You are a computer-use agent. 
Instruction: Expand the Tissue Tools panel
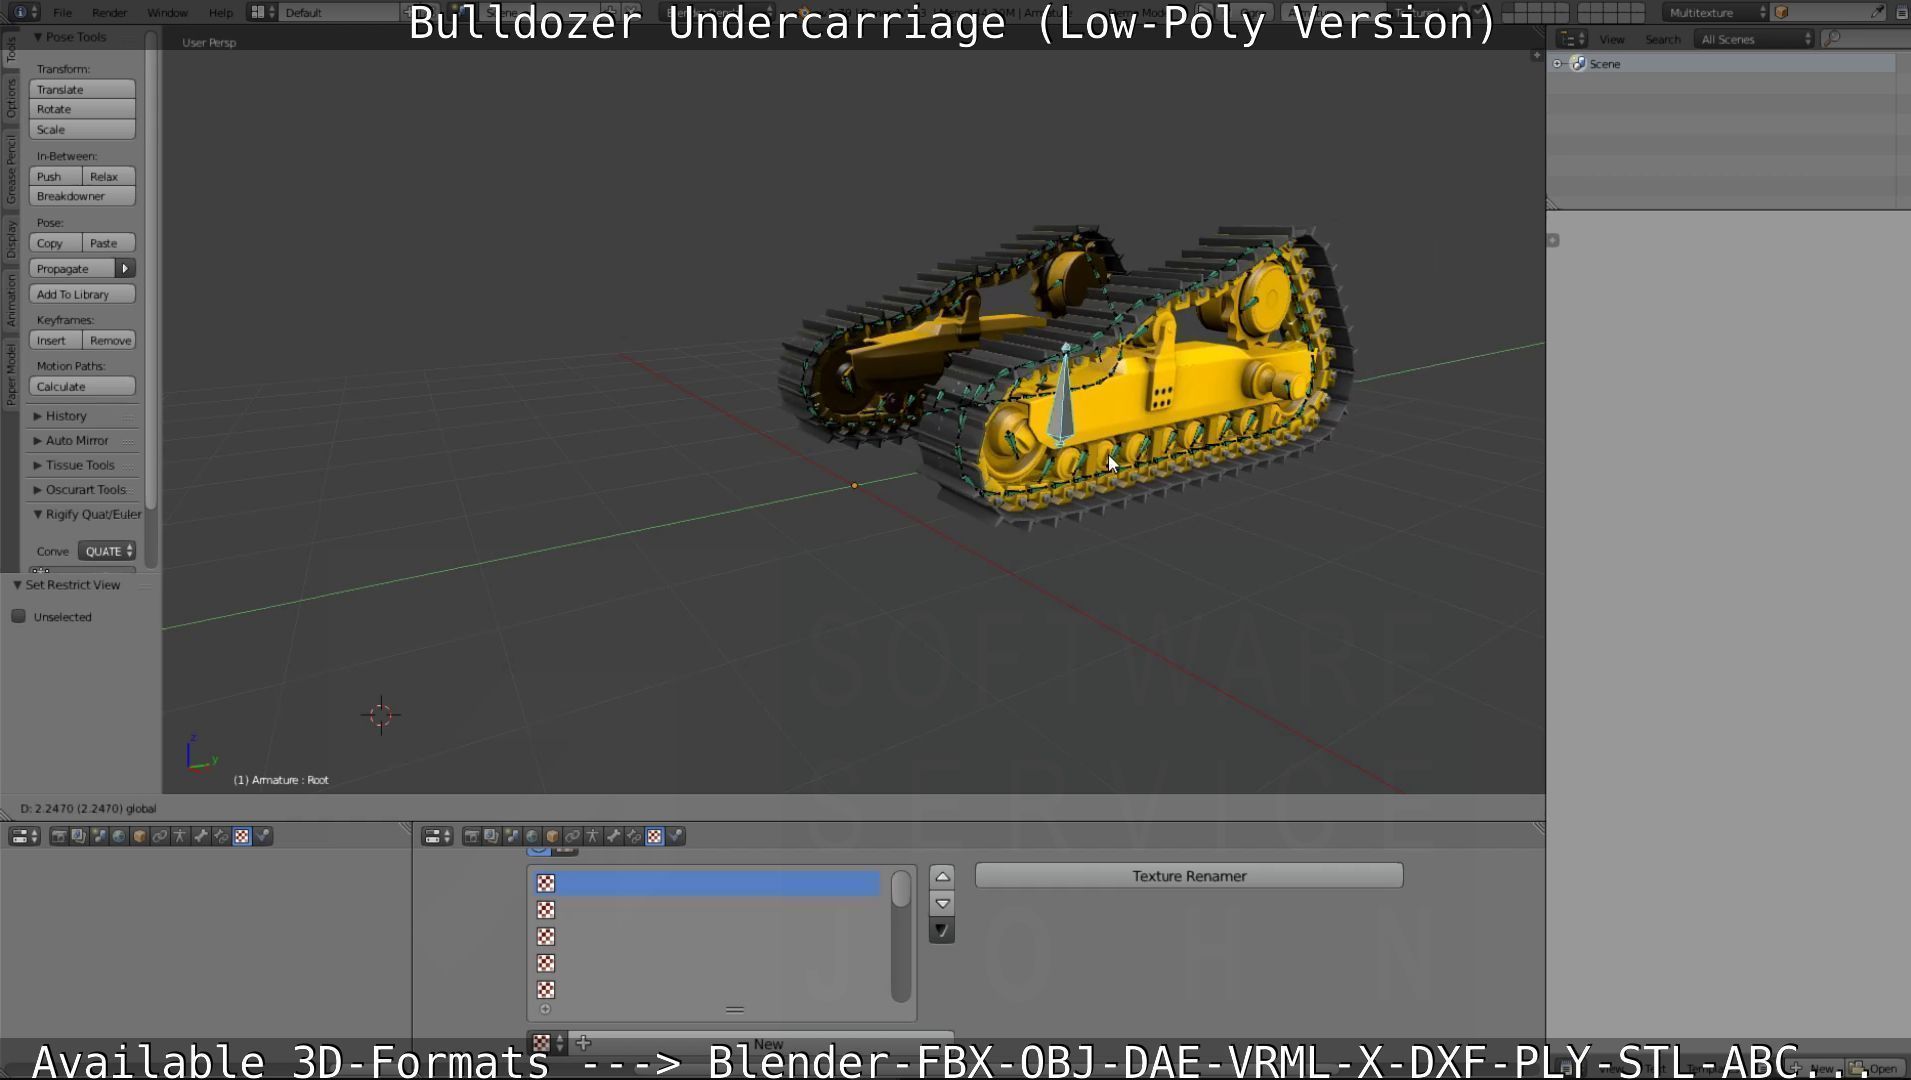pyautogui.click(x=38, y=465)
